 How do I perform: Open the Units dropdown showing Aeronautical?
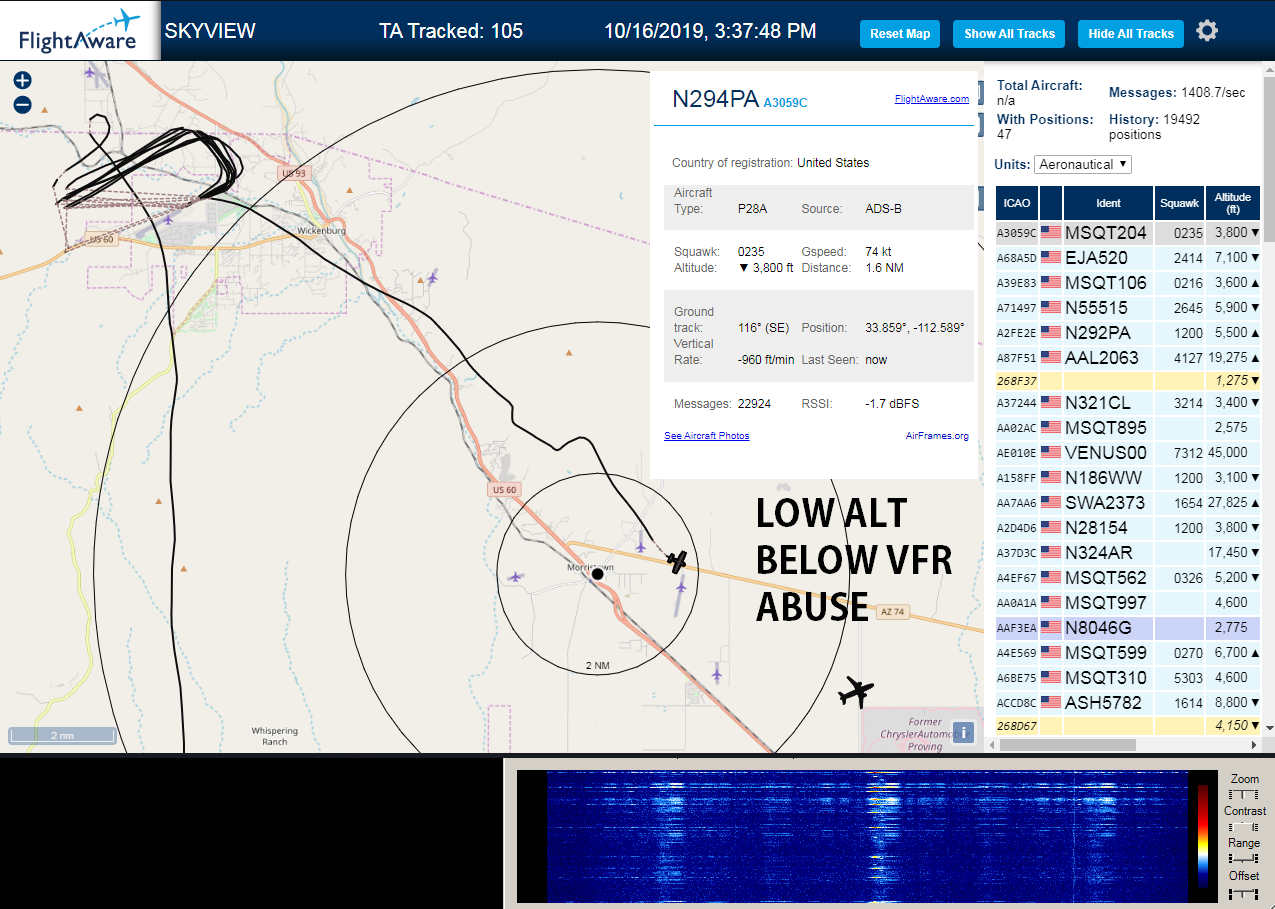1083,164
